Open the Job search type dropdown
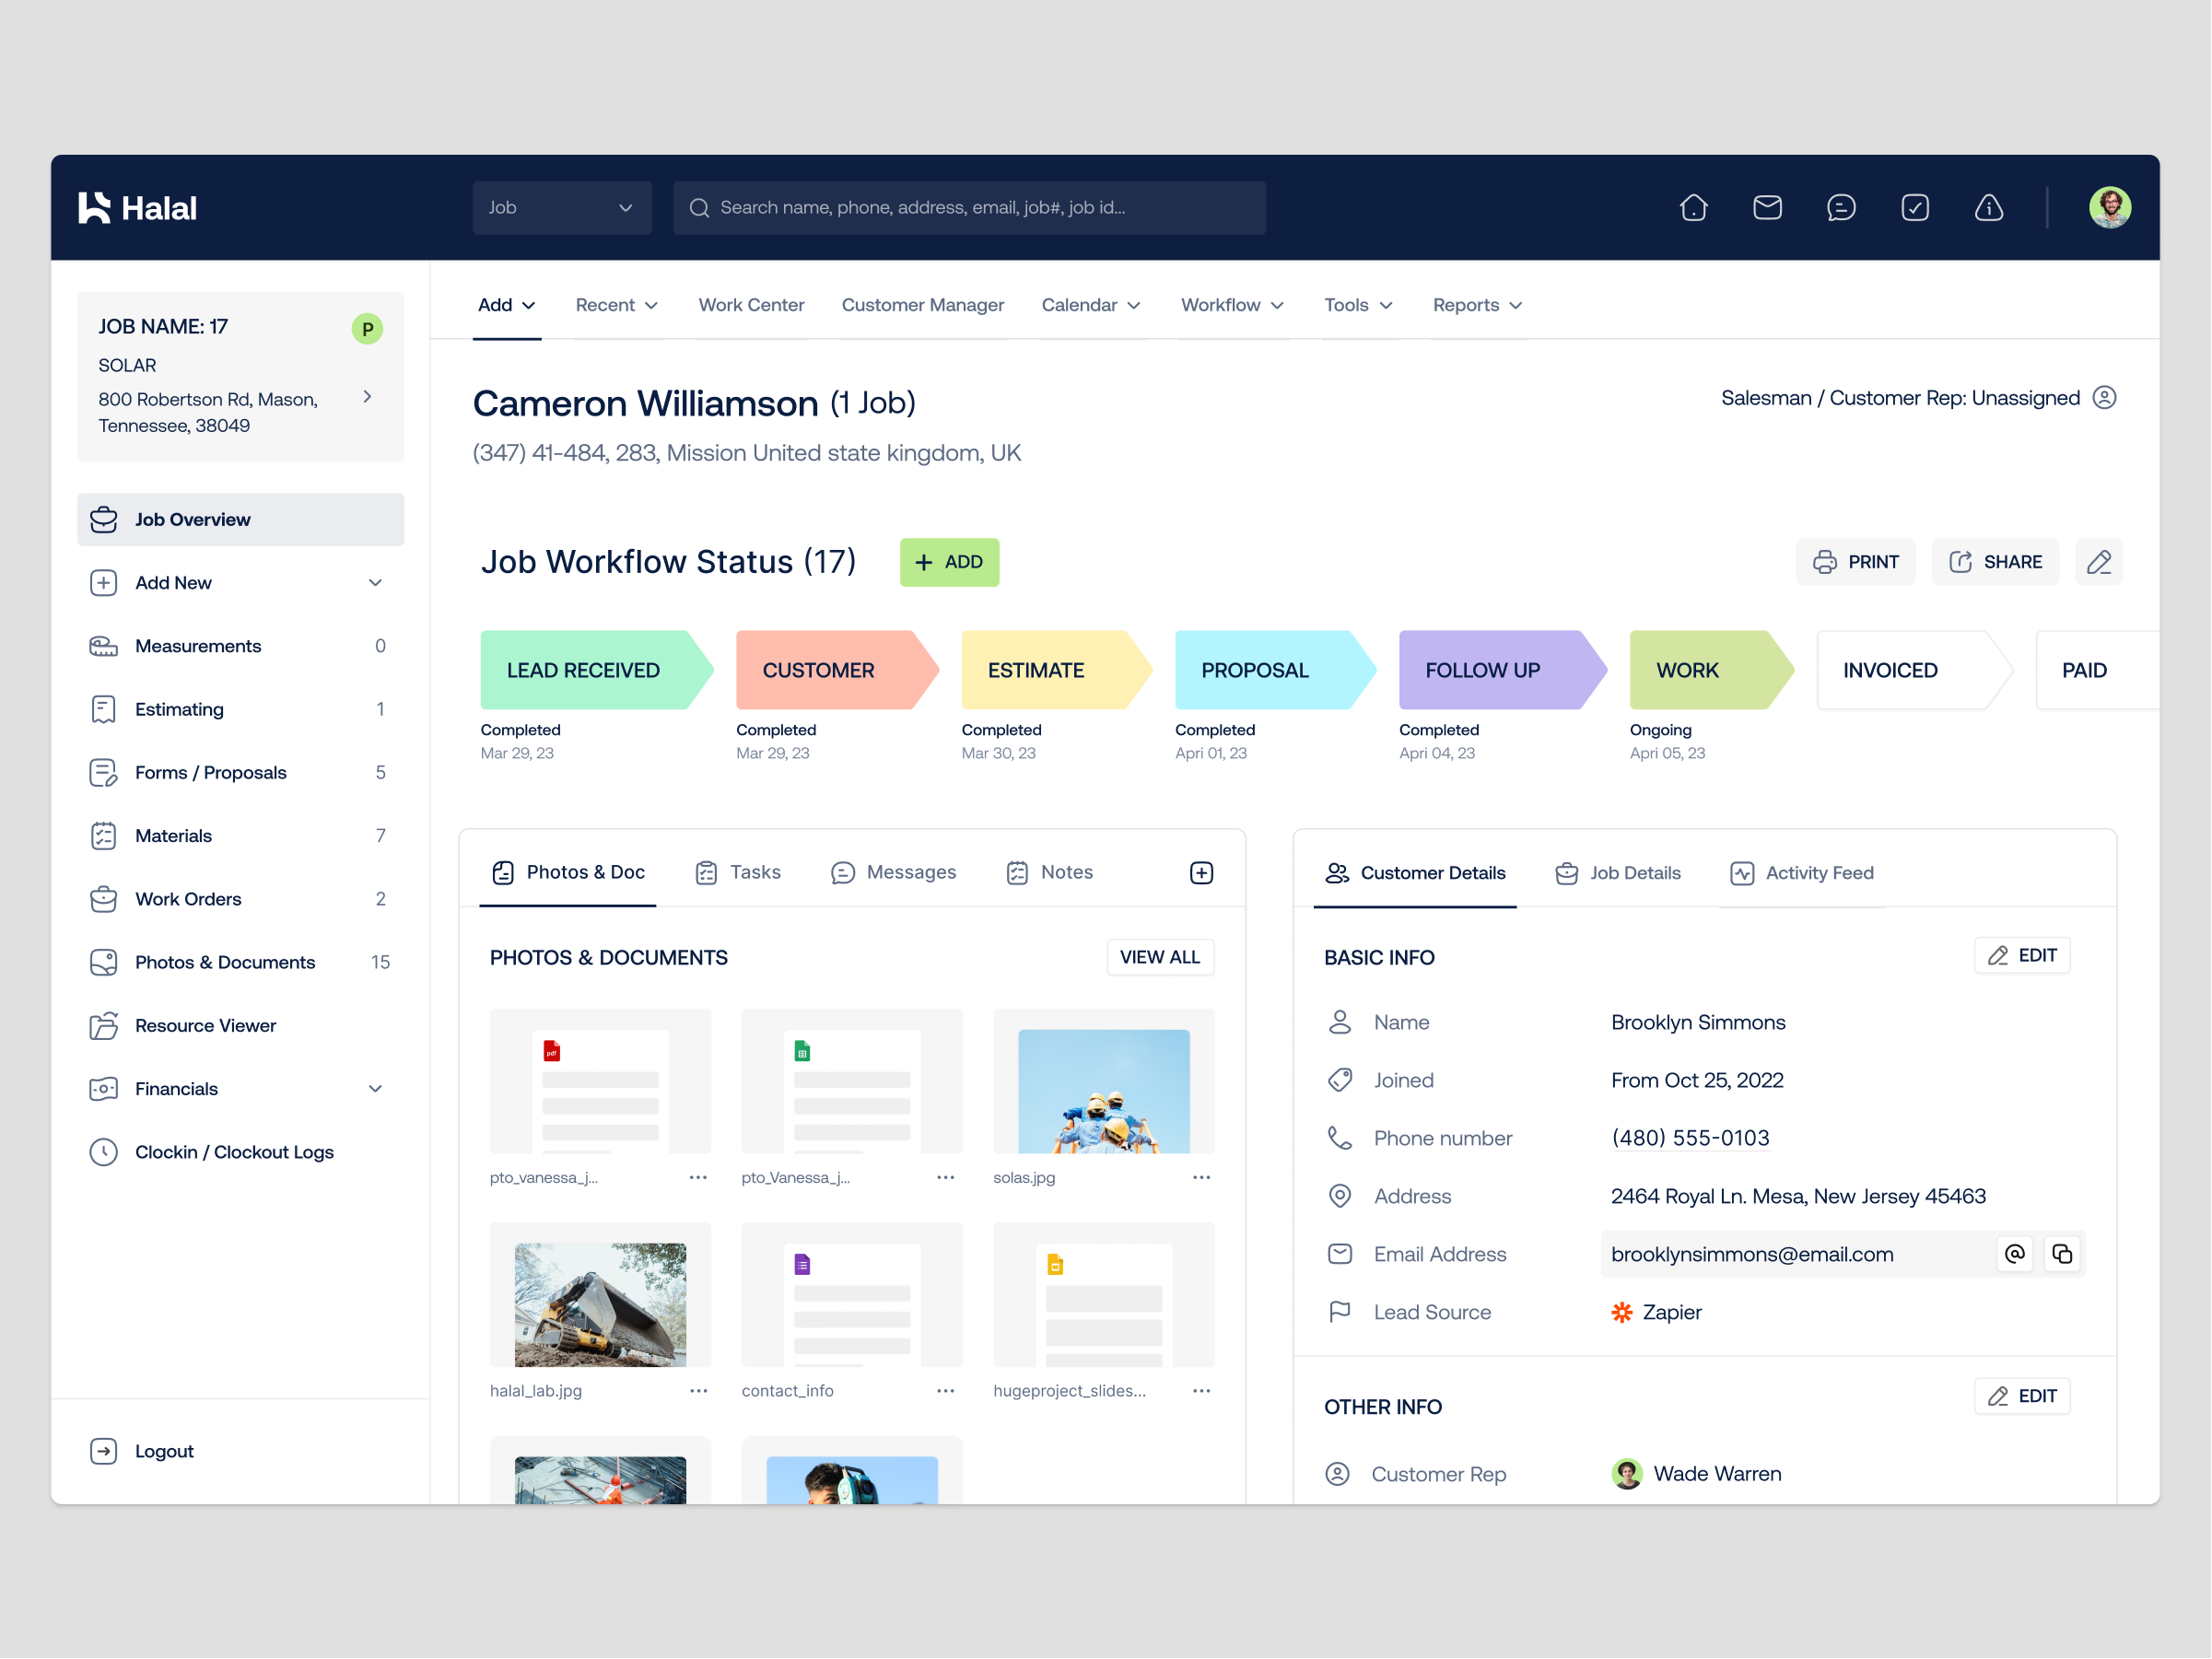Image resolution: width=2212 pixels, height=1659 pixels. click(x=562, y=207)
